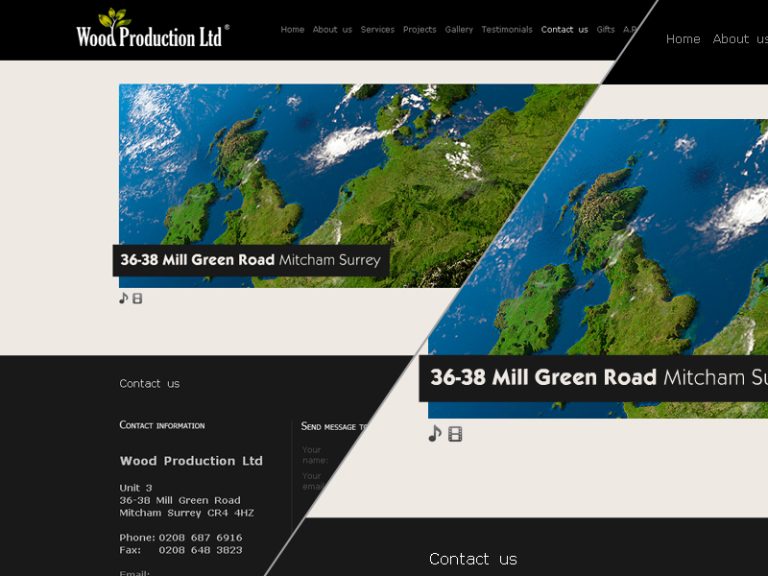This screenshot has height=576, width=768.
Task: Open the Gallery page
Action: (x=458, y=29)
